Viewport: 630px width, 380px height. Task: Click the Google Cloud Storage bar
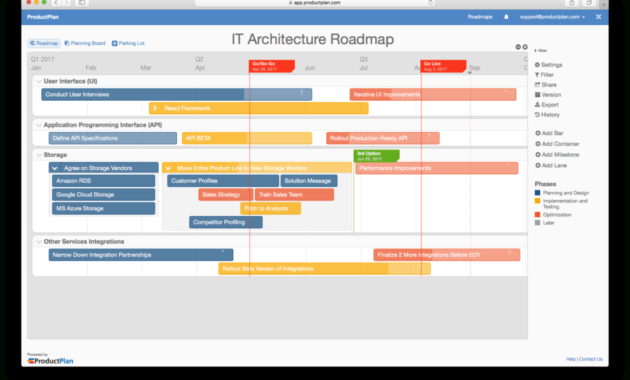coord(103,194)
